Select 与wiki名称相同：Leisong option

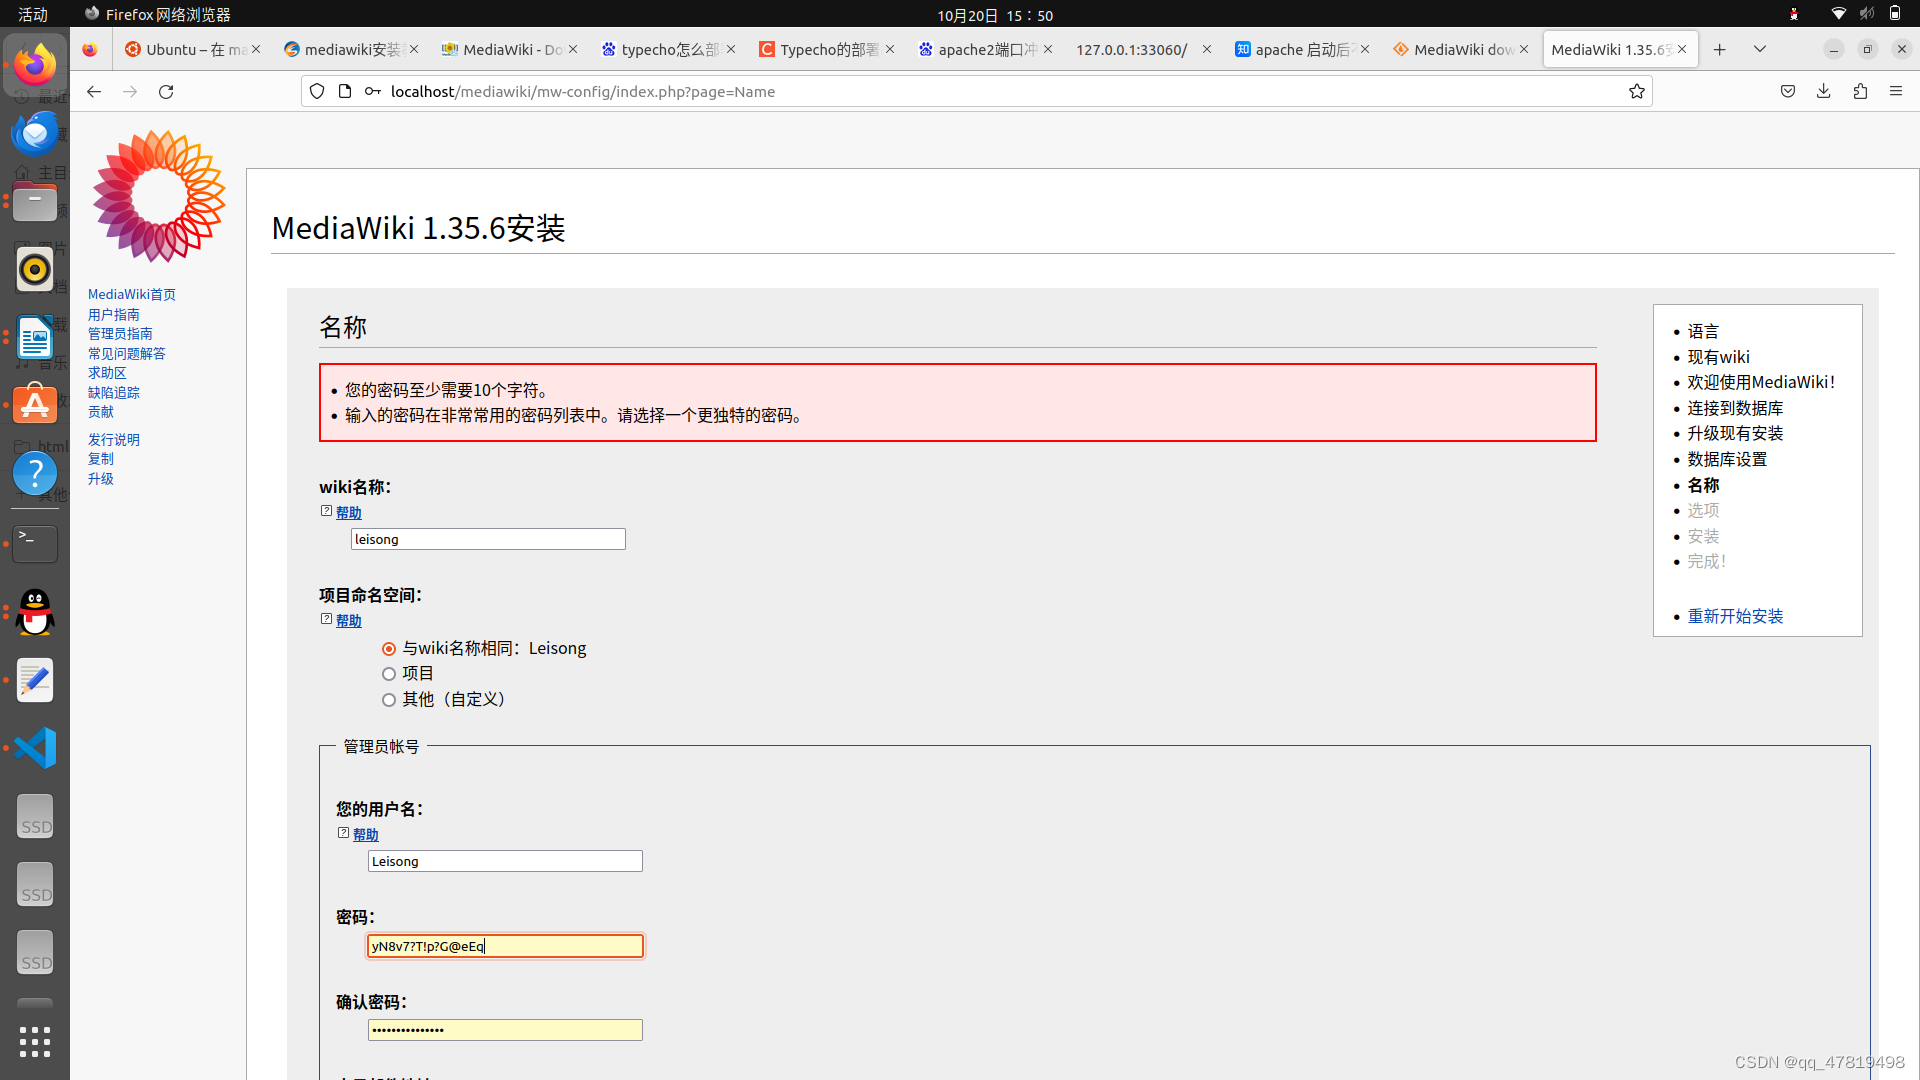[389, 648]
